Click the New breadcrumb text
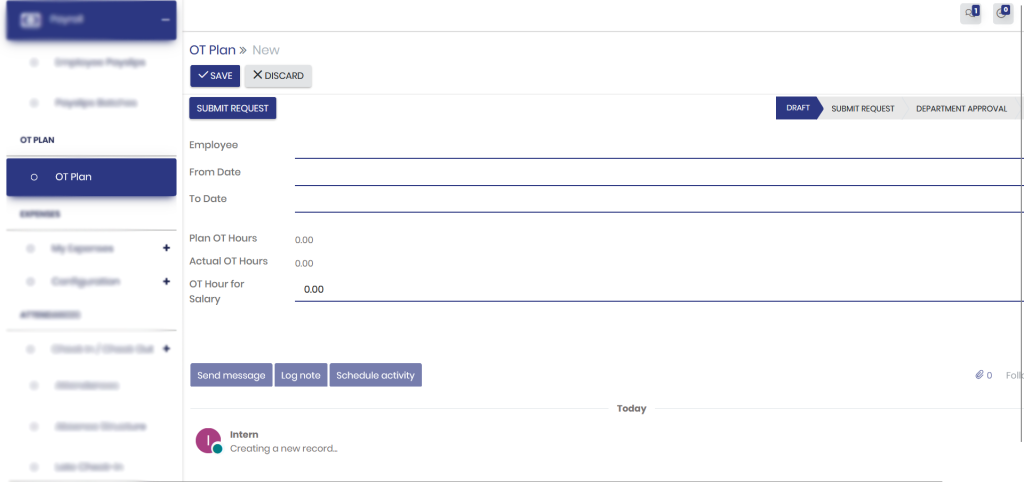 (x=266, y=50)
